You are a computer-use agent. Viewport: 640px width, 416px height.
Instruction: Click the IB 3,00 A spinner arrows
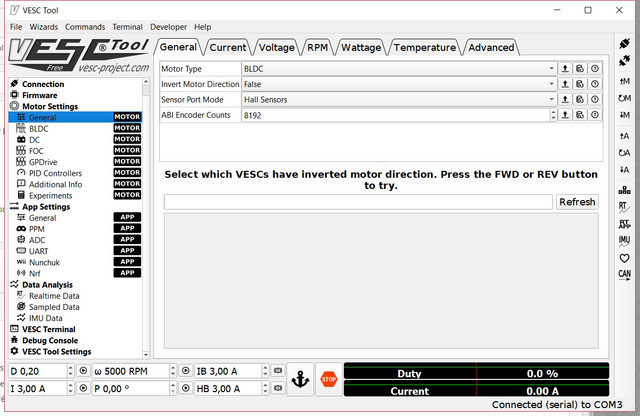(x=265, y=371)
